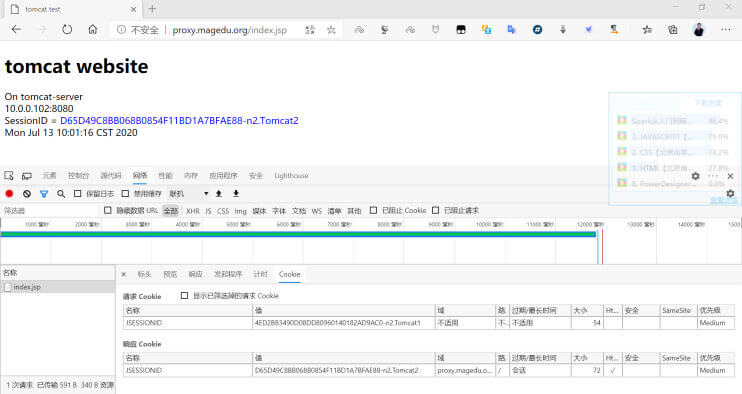This screenshot has height=394, width=742.
Task: Go to browser home page icon
Action: (93, 29)
